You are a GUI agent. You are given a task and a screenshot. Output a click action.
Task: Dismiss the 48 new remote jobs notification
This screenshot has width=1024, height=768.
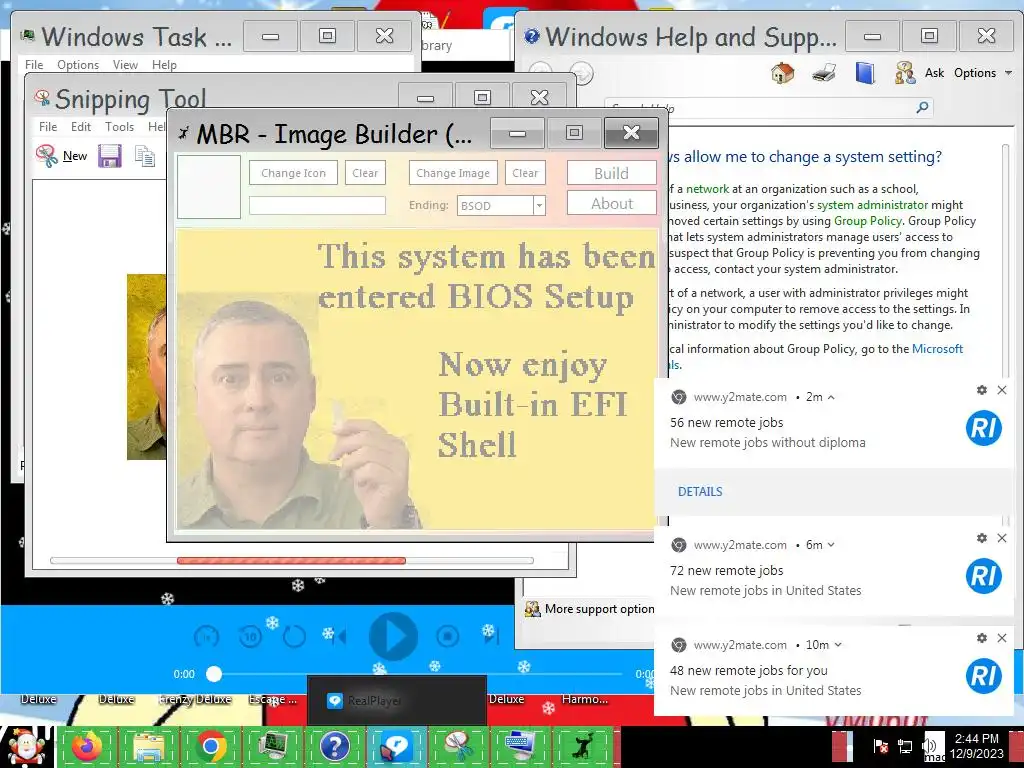point(1002,638)
